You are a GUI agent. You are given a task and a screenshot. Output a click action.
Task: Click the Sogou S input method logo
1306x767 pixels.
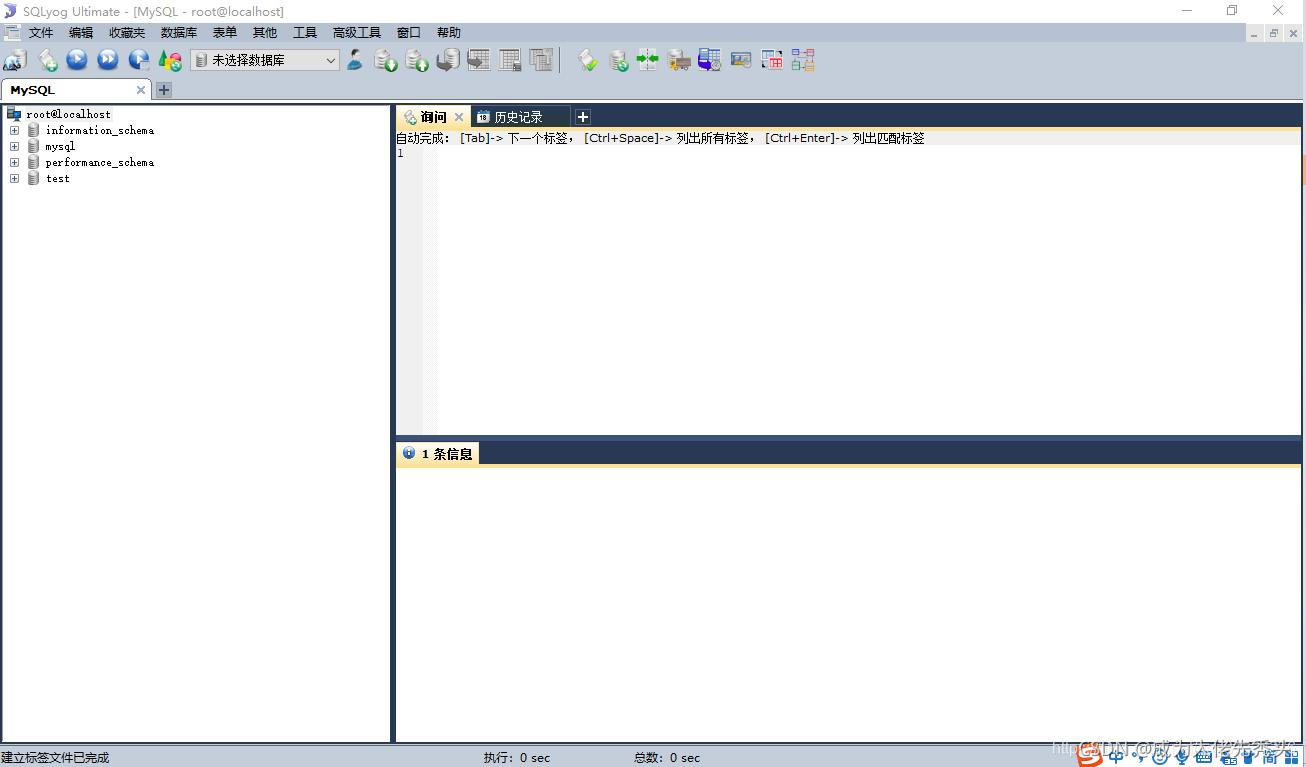[x=1089, y=756]
